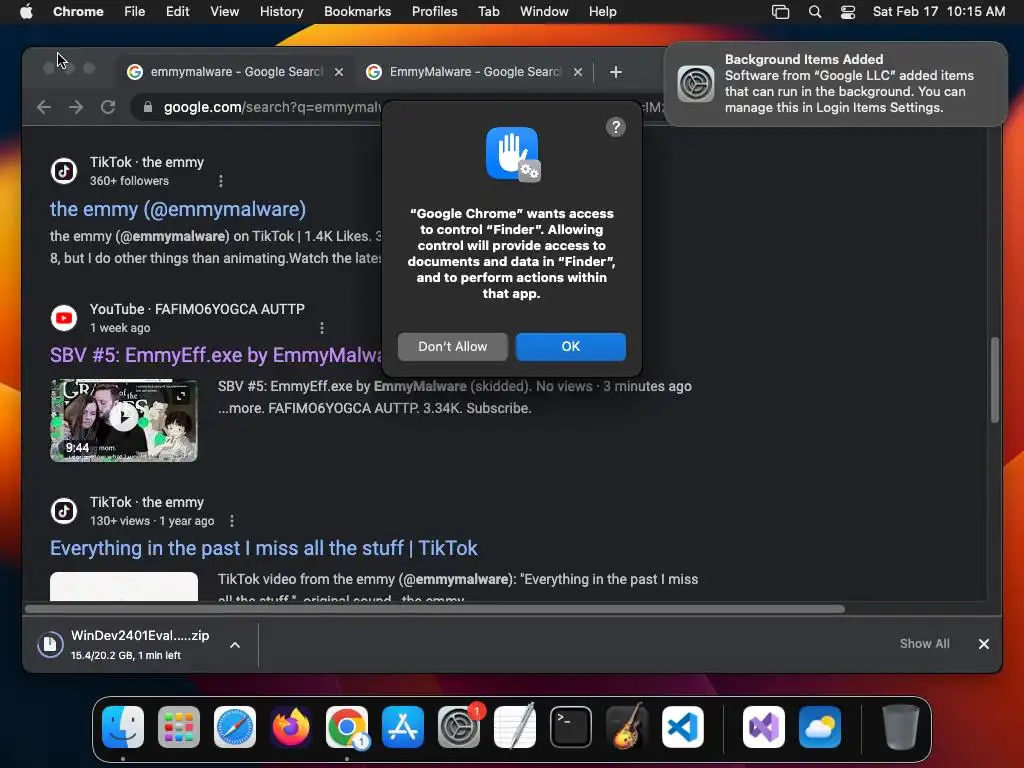Viewport: 1024px width, 768px height.
Task: Click the Chrome icon in the Dock
Action: (x=347, y=727)
